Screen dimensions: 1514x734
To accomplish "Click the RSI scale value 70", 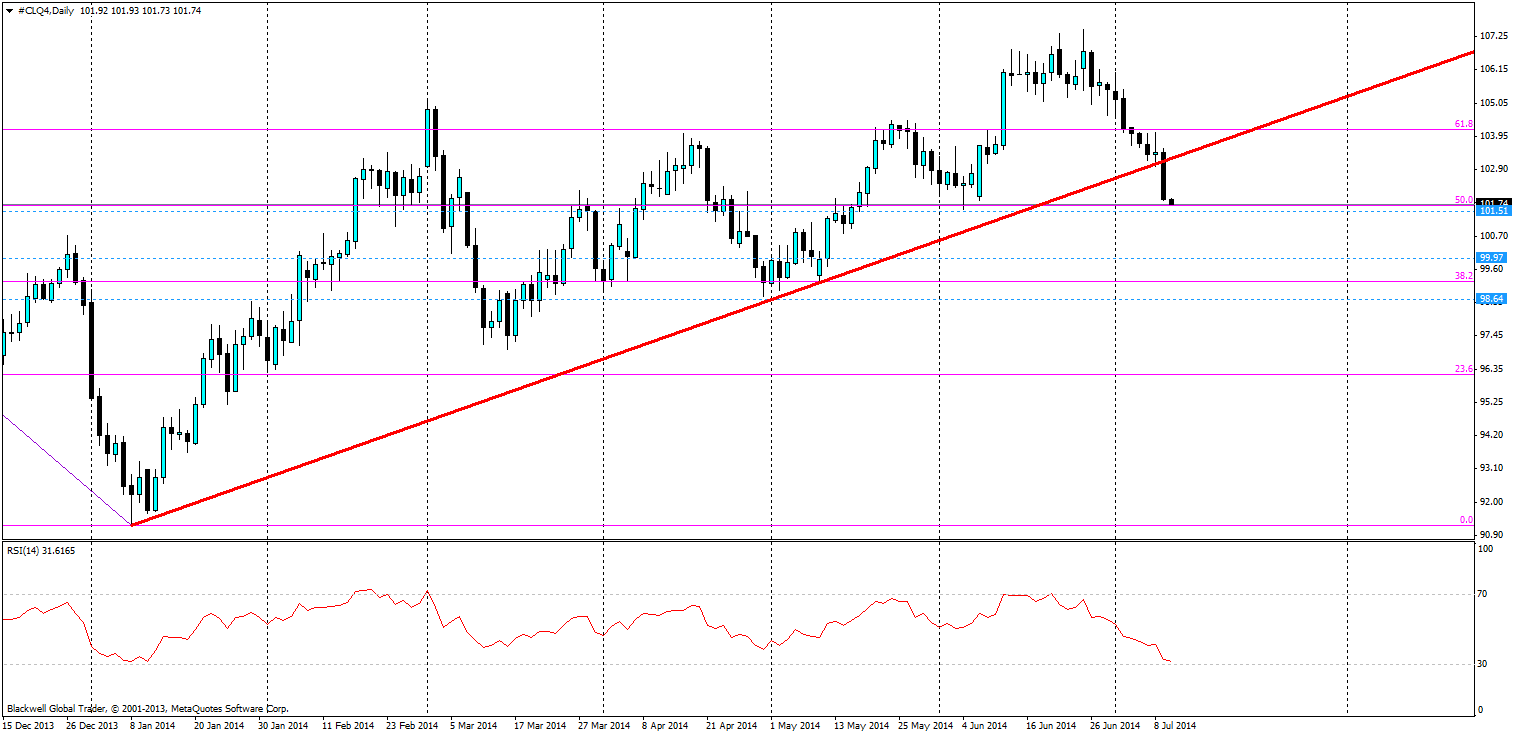I will tap(1485, 594).
